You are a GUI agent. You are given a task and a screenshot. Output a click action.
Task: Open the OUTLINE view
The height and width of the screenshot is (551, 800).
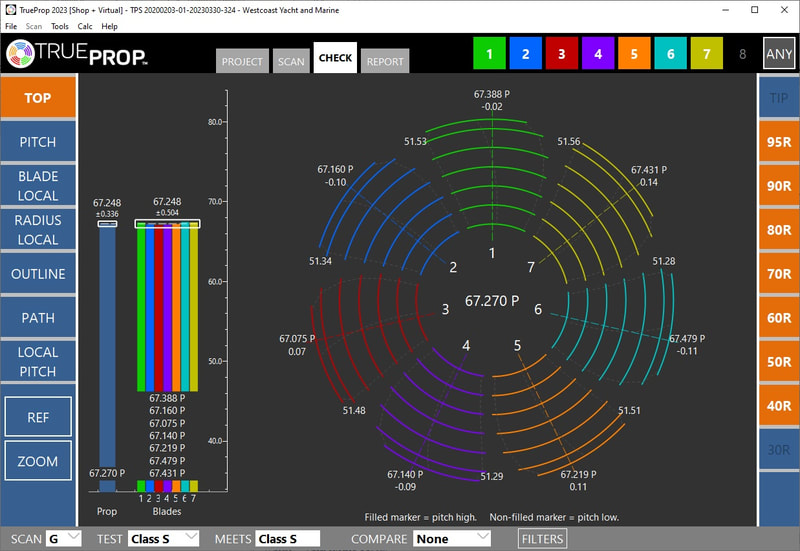pos(38,274)
